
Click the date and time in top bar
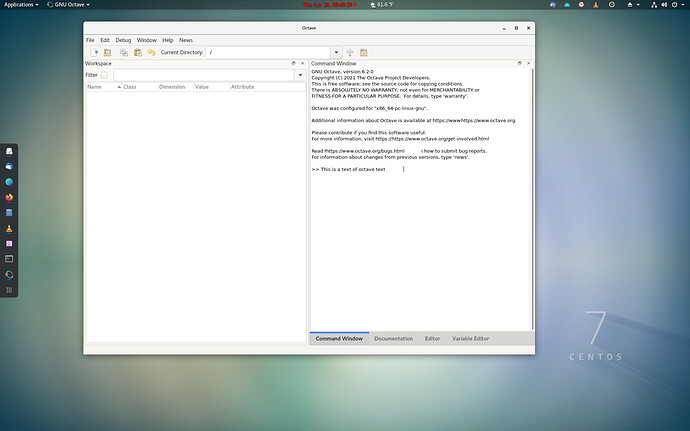pyautogui.click(x=330, y=4)
